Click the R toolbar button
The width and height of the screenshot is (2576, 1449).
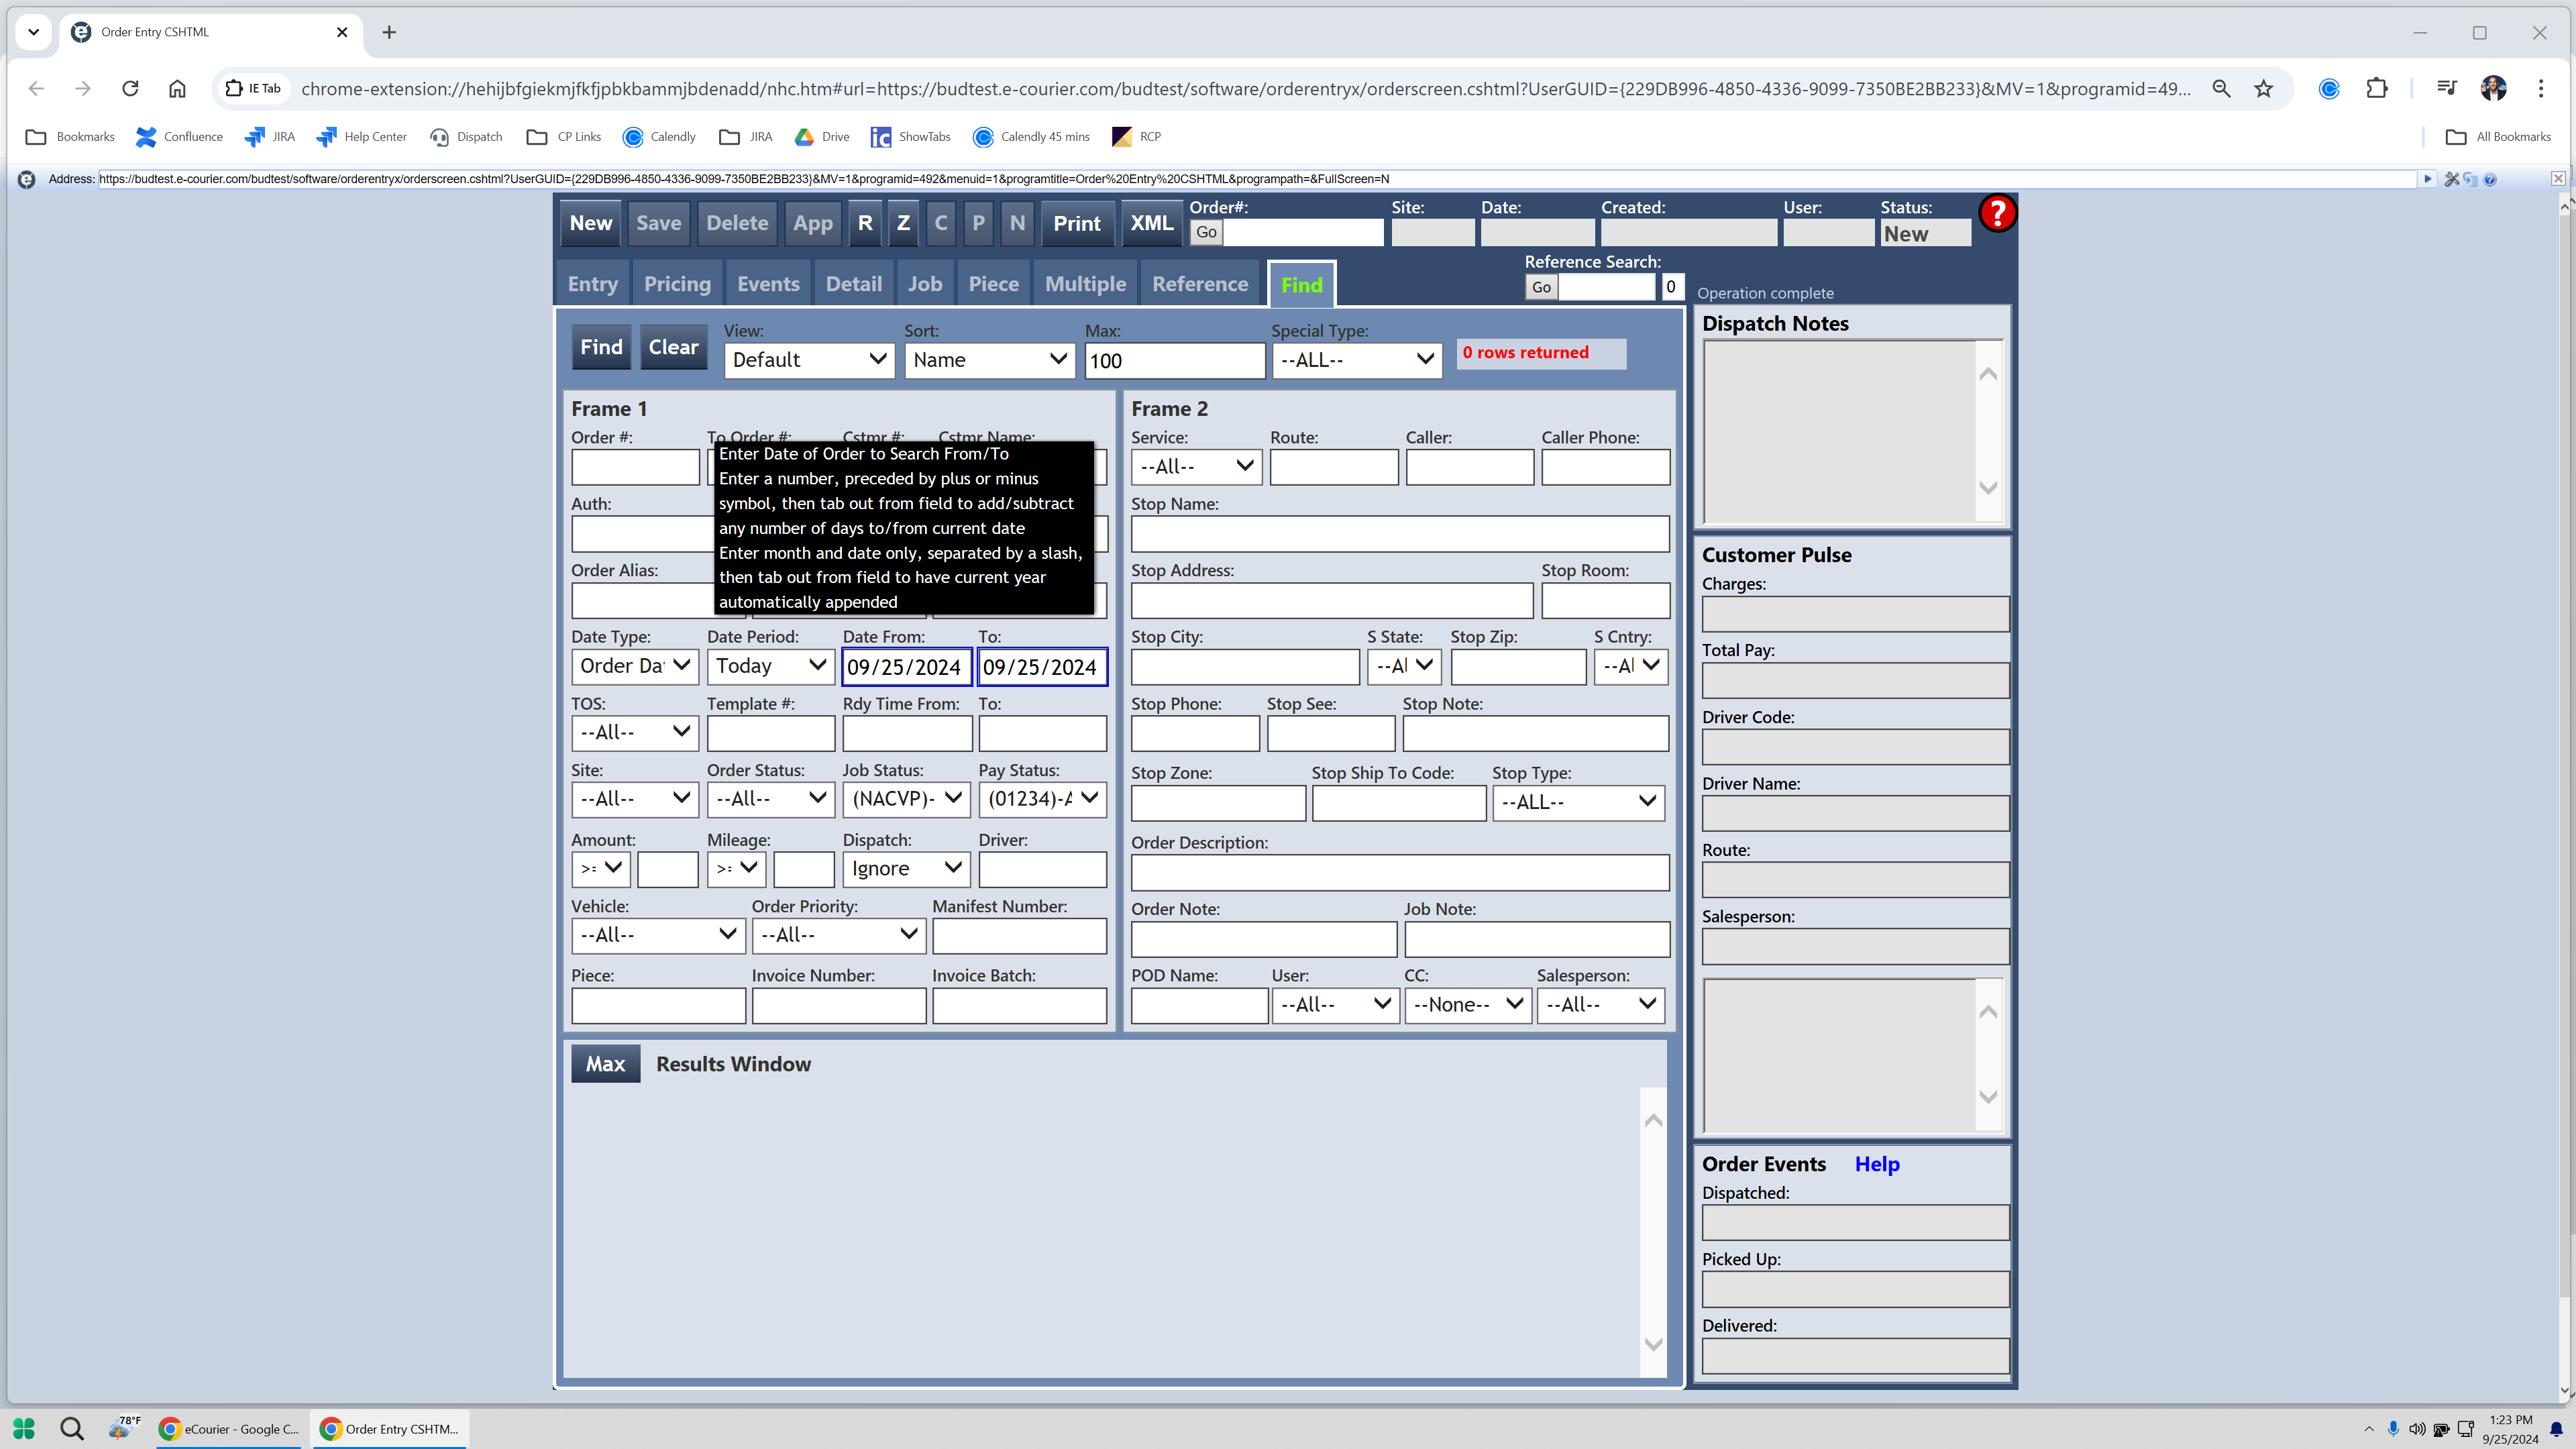tap(865, 223)
